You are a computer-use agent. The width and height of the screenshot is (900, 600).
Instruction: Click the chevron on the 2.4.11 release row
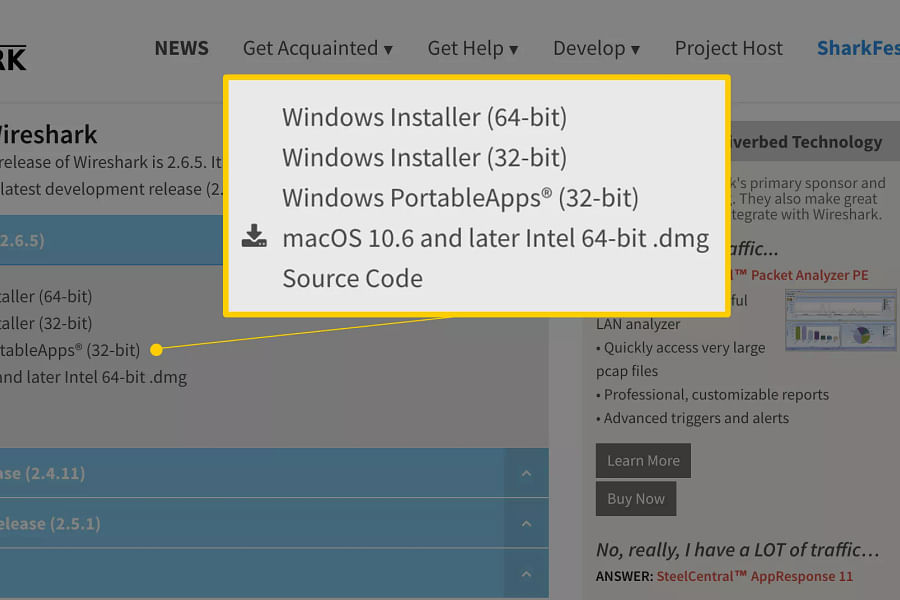pos(526,473)
